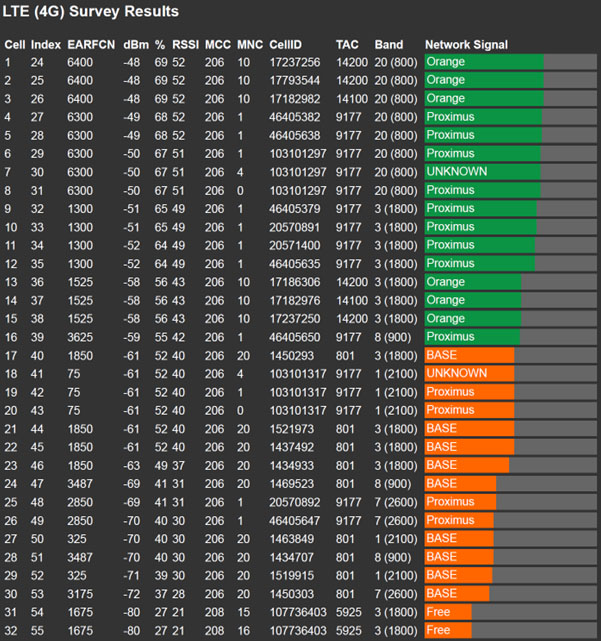Select CellID 1463849

(x=292, y=539)
